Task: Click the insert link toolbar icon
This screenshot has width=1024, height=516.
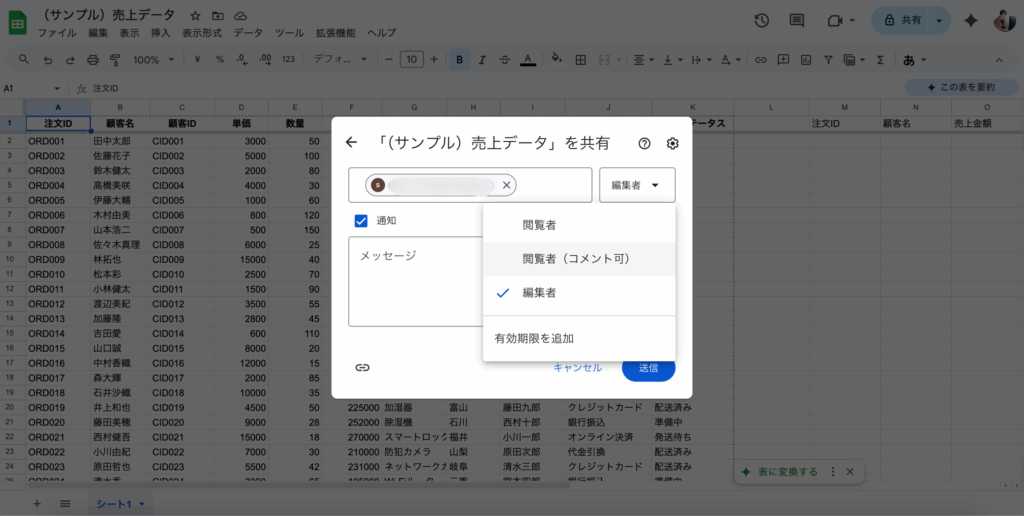Action: click(x=760, y=59)
